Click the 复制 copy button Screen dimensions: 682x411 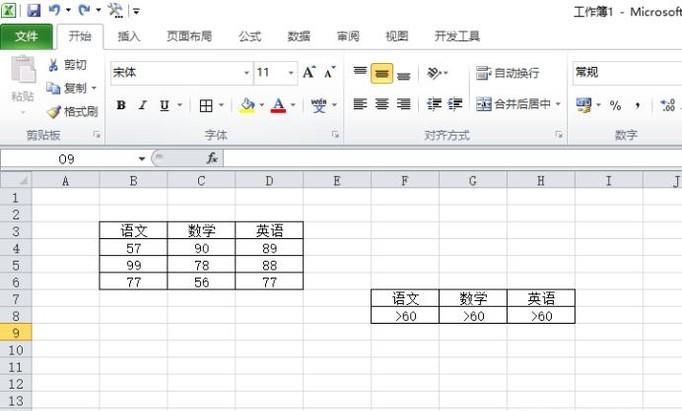[x=67, y=88]
